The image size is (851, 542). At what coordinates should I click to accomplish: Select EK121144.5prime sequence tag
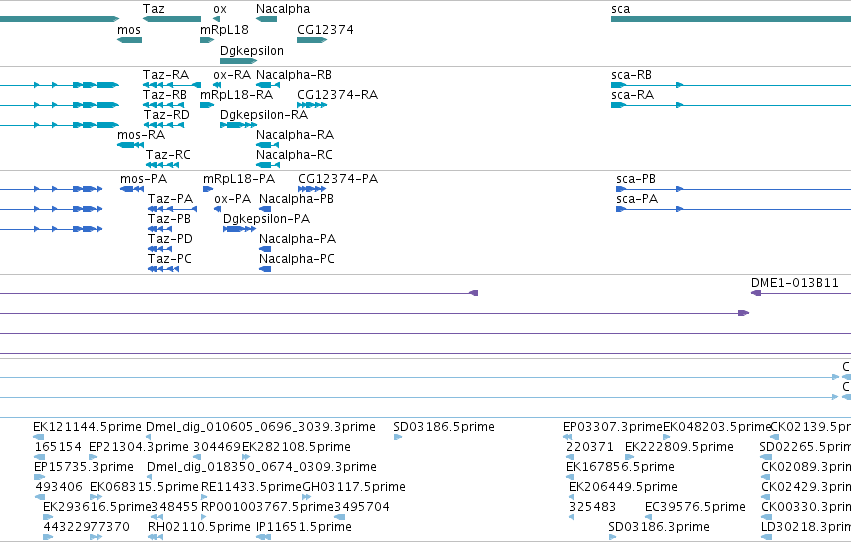click(x=39, y=437)
